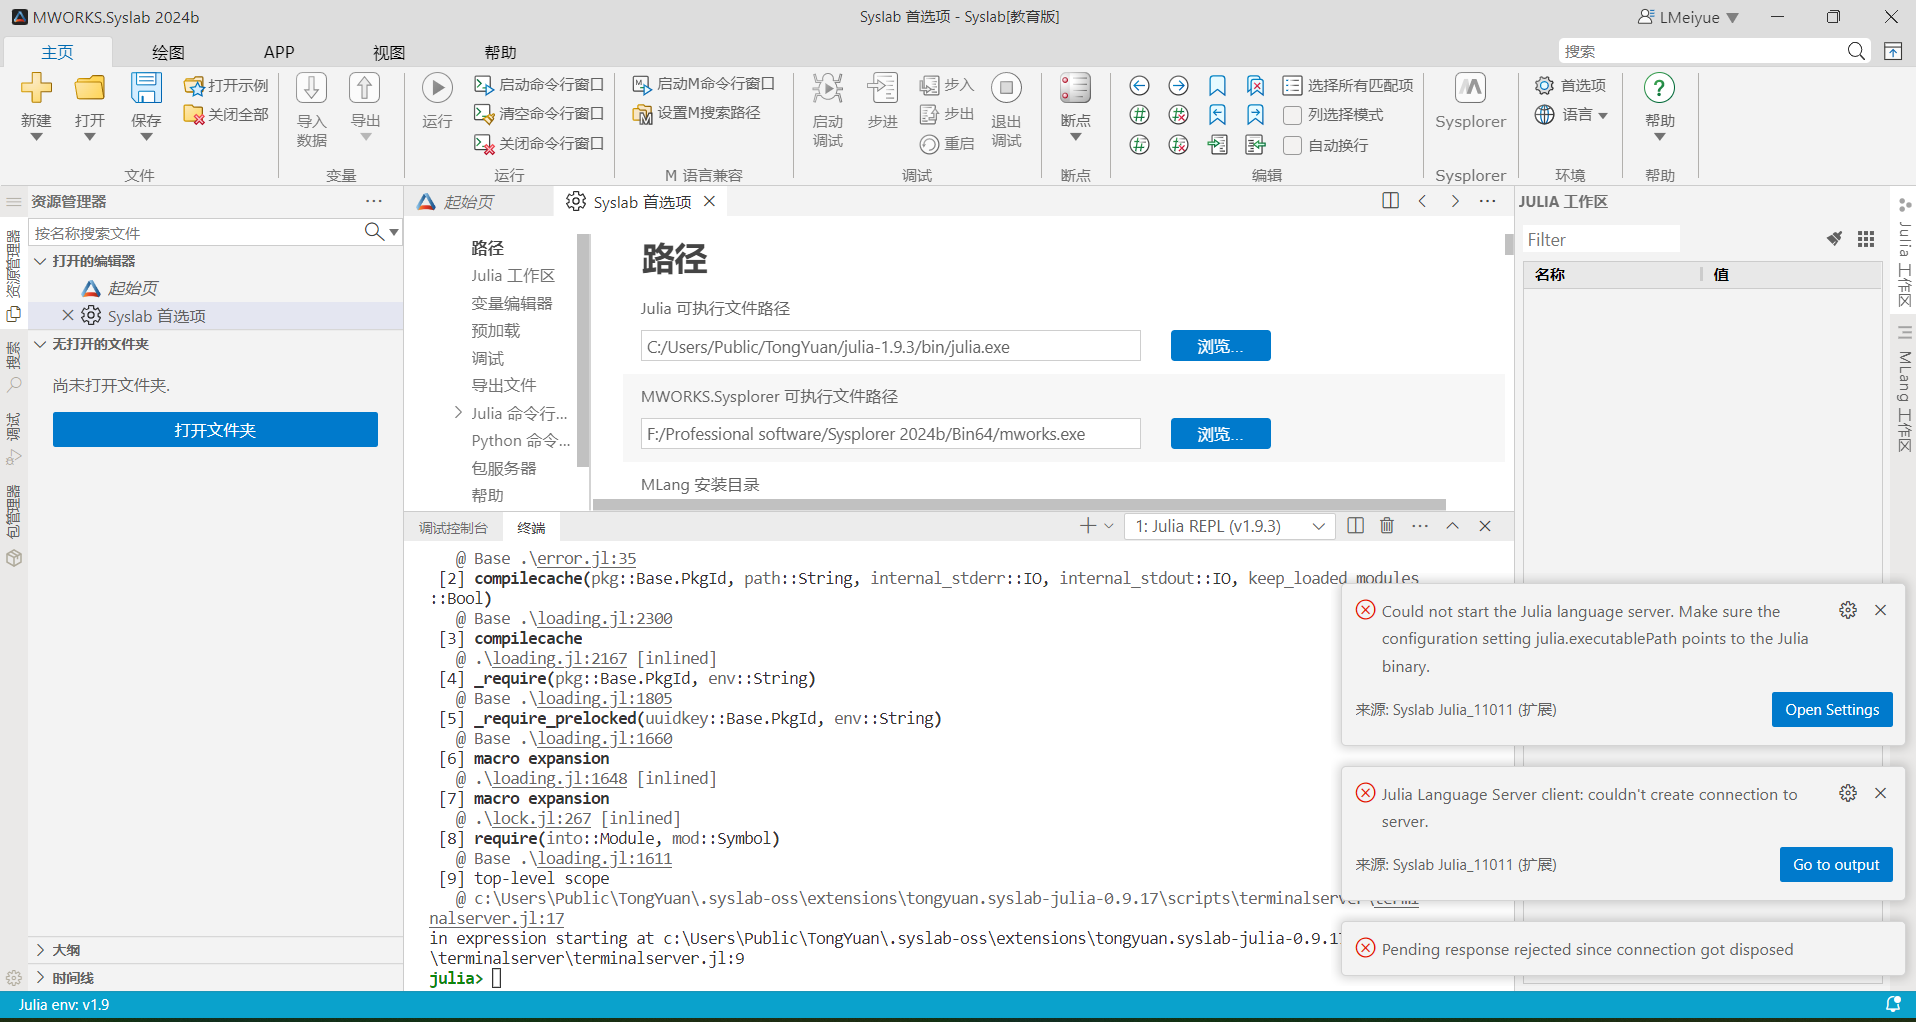
Task: Open the 语言 (Language) dropdown
Action: [x=1571, y=115]
